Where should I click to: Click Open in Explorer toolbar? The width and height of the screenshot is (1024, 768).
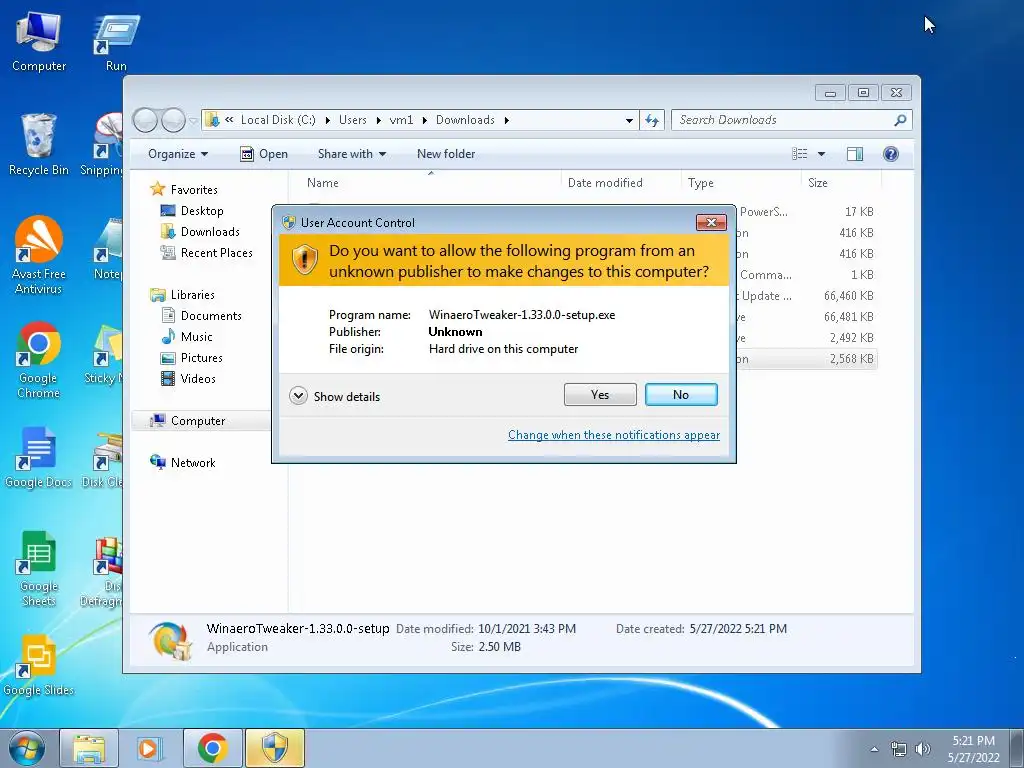pyautogui.click(x=264, y=154)
